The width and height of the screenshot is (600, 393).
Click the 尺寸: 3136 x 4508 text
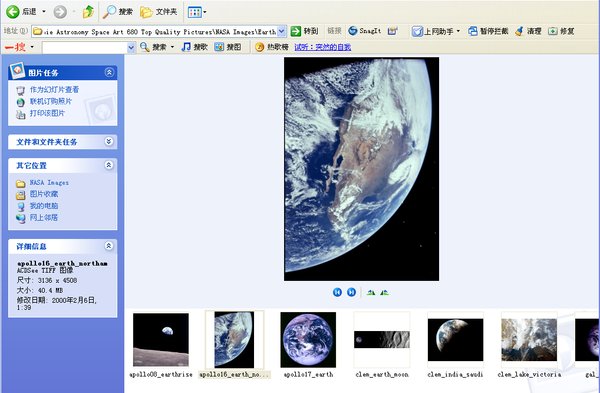coord(47,280)
